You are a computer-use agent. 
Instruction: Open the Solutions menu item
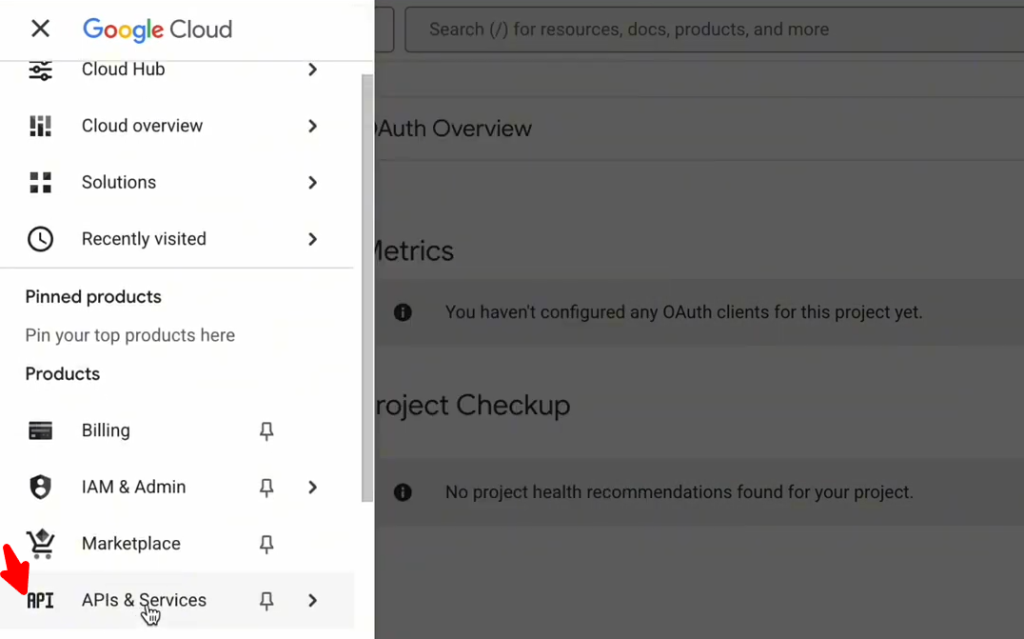click(119, 182)
